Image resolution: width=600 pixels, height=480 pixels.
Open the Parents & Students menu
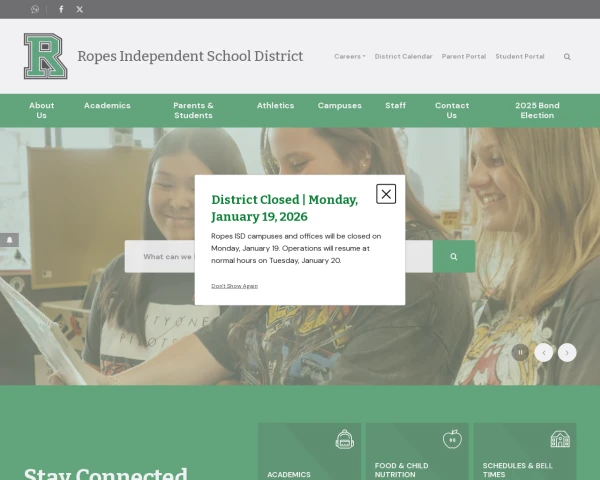[193, 110]
